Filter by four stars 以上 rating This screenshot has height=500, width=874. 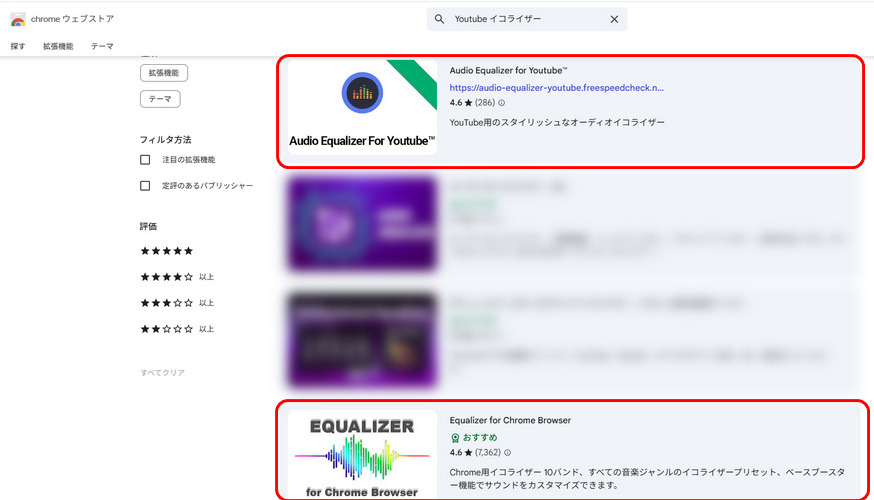(x=177, y=277)
